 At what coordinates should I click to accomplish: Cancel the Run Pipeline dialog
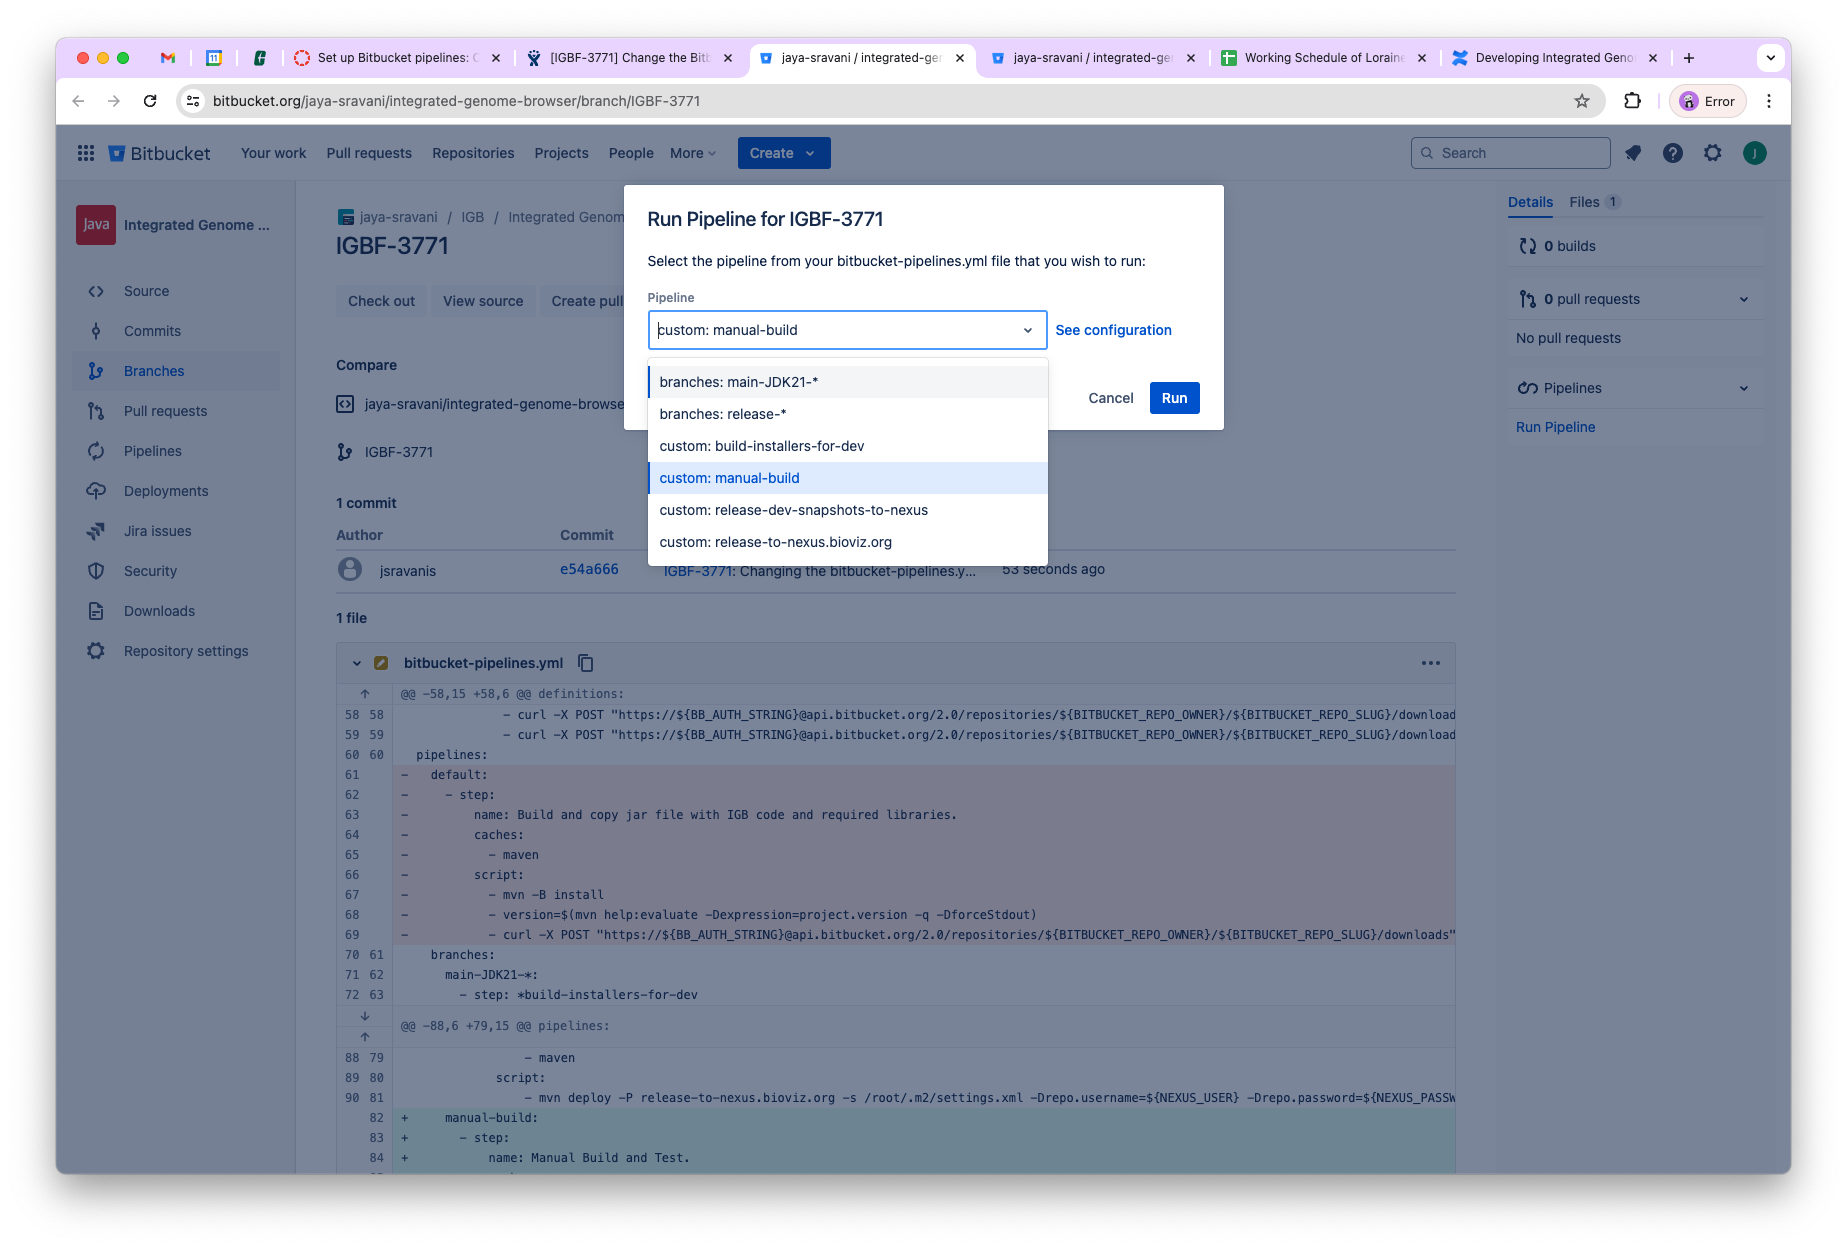(x=1110, y=398)
